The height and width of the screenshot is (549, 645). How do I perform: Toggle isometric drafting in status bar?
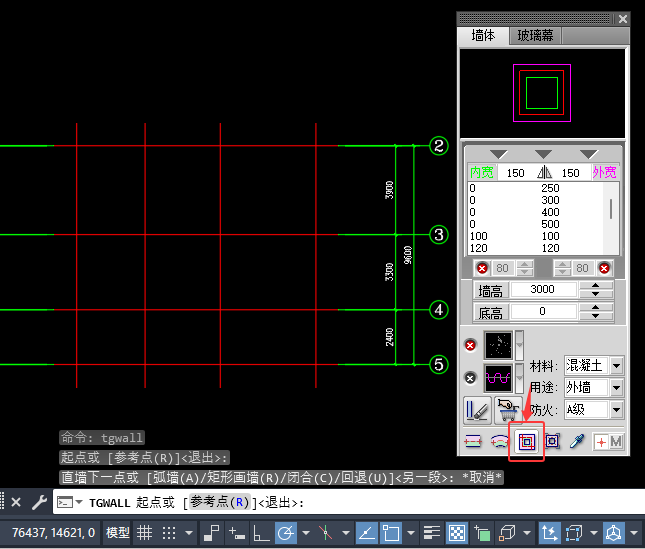pos(325,533)
